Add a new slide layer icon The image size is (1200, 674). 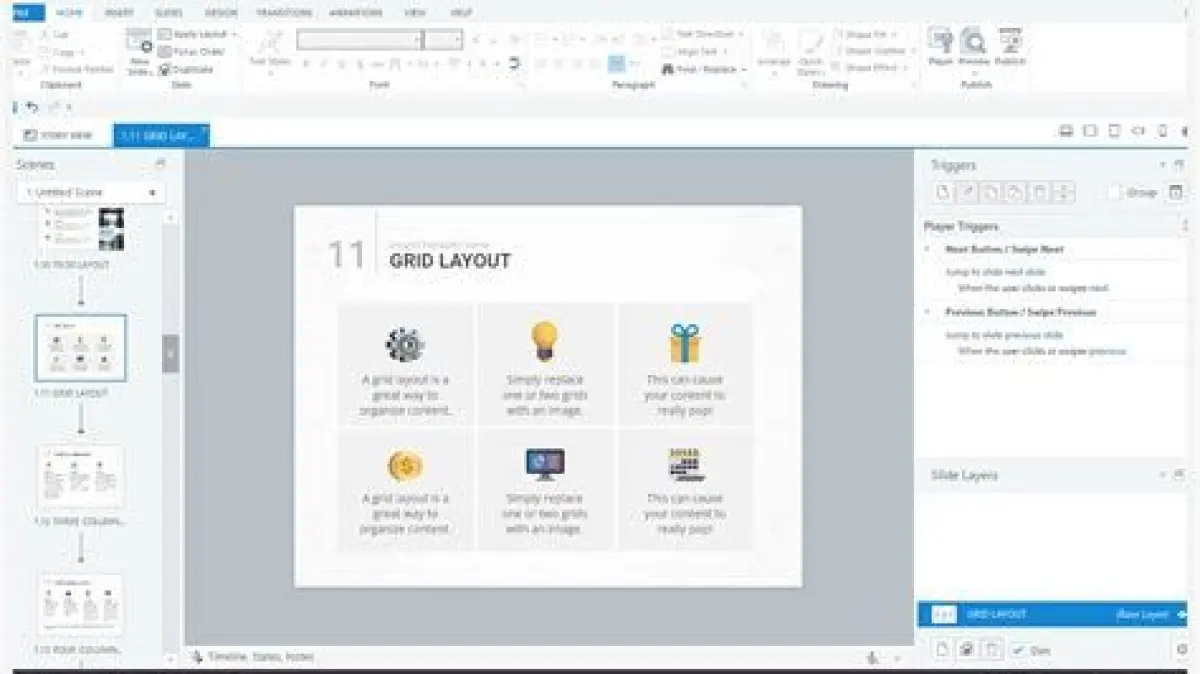coord(942,650)
